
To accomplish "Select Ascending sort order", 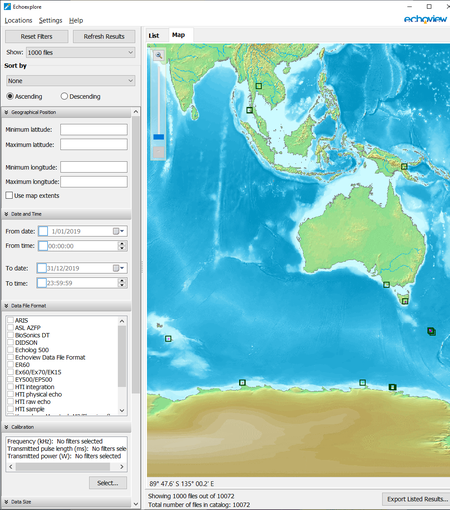I will 10,96.
